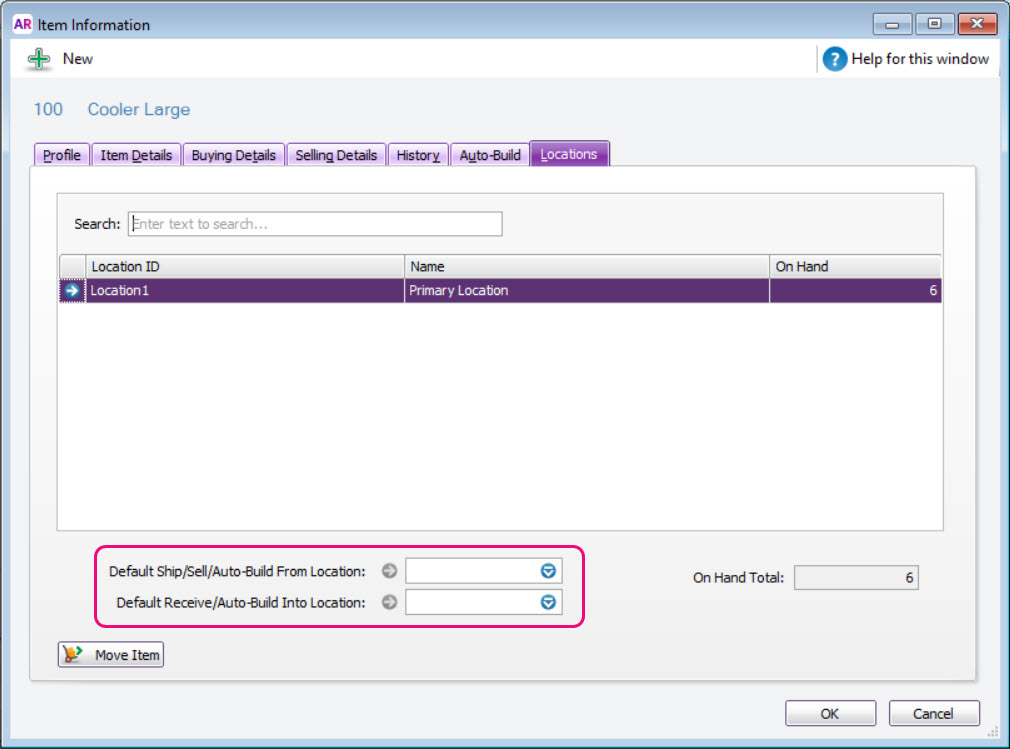Click arrow icon next to Default Receive location
Image resolution: width=1010 pixels, height=749 pixels.
390,602
